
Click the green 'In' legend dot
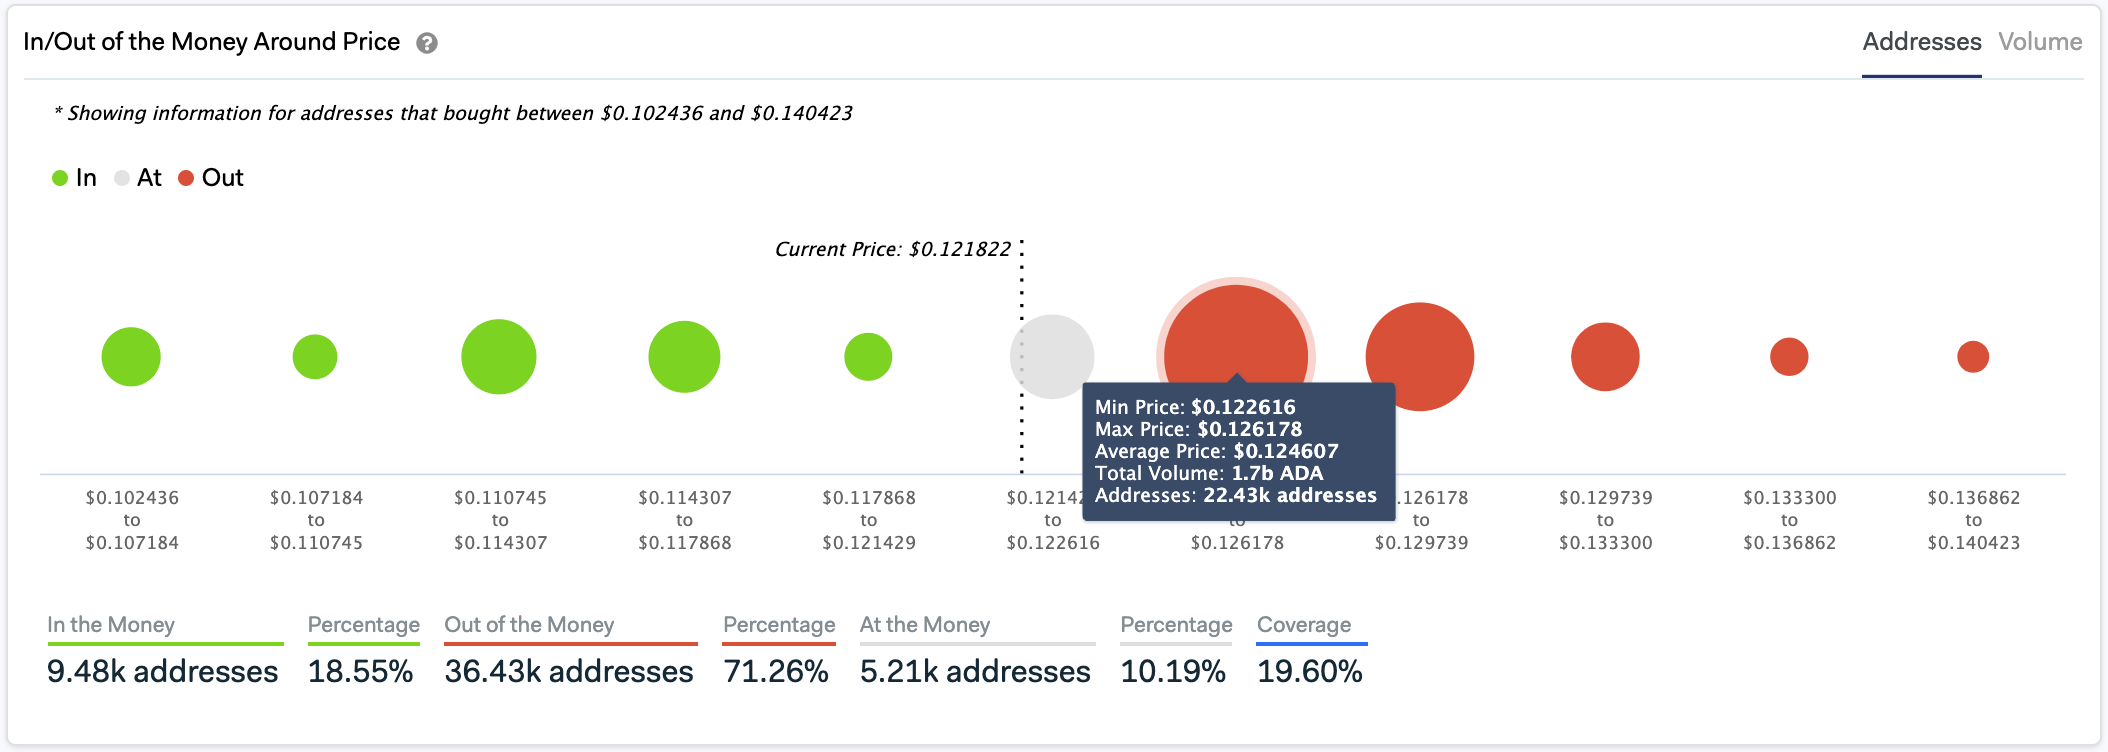click(x=59, y=177)
